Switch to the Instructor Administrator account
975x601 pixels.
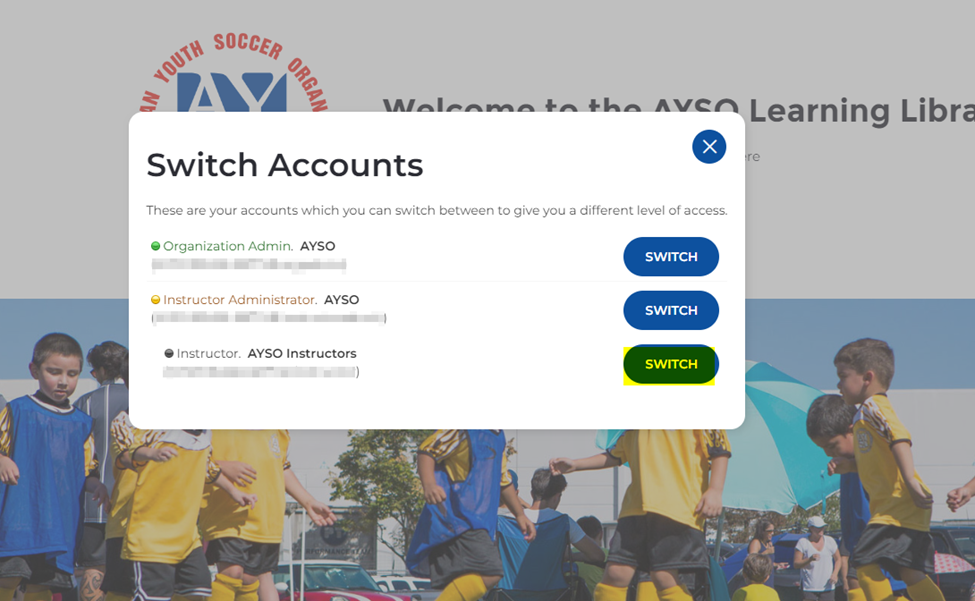[x=671, y=310]
